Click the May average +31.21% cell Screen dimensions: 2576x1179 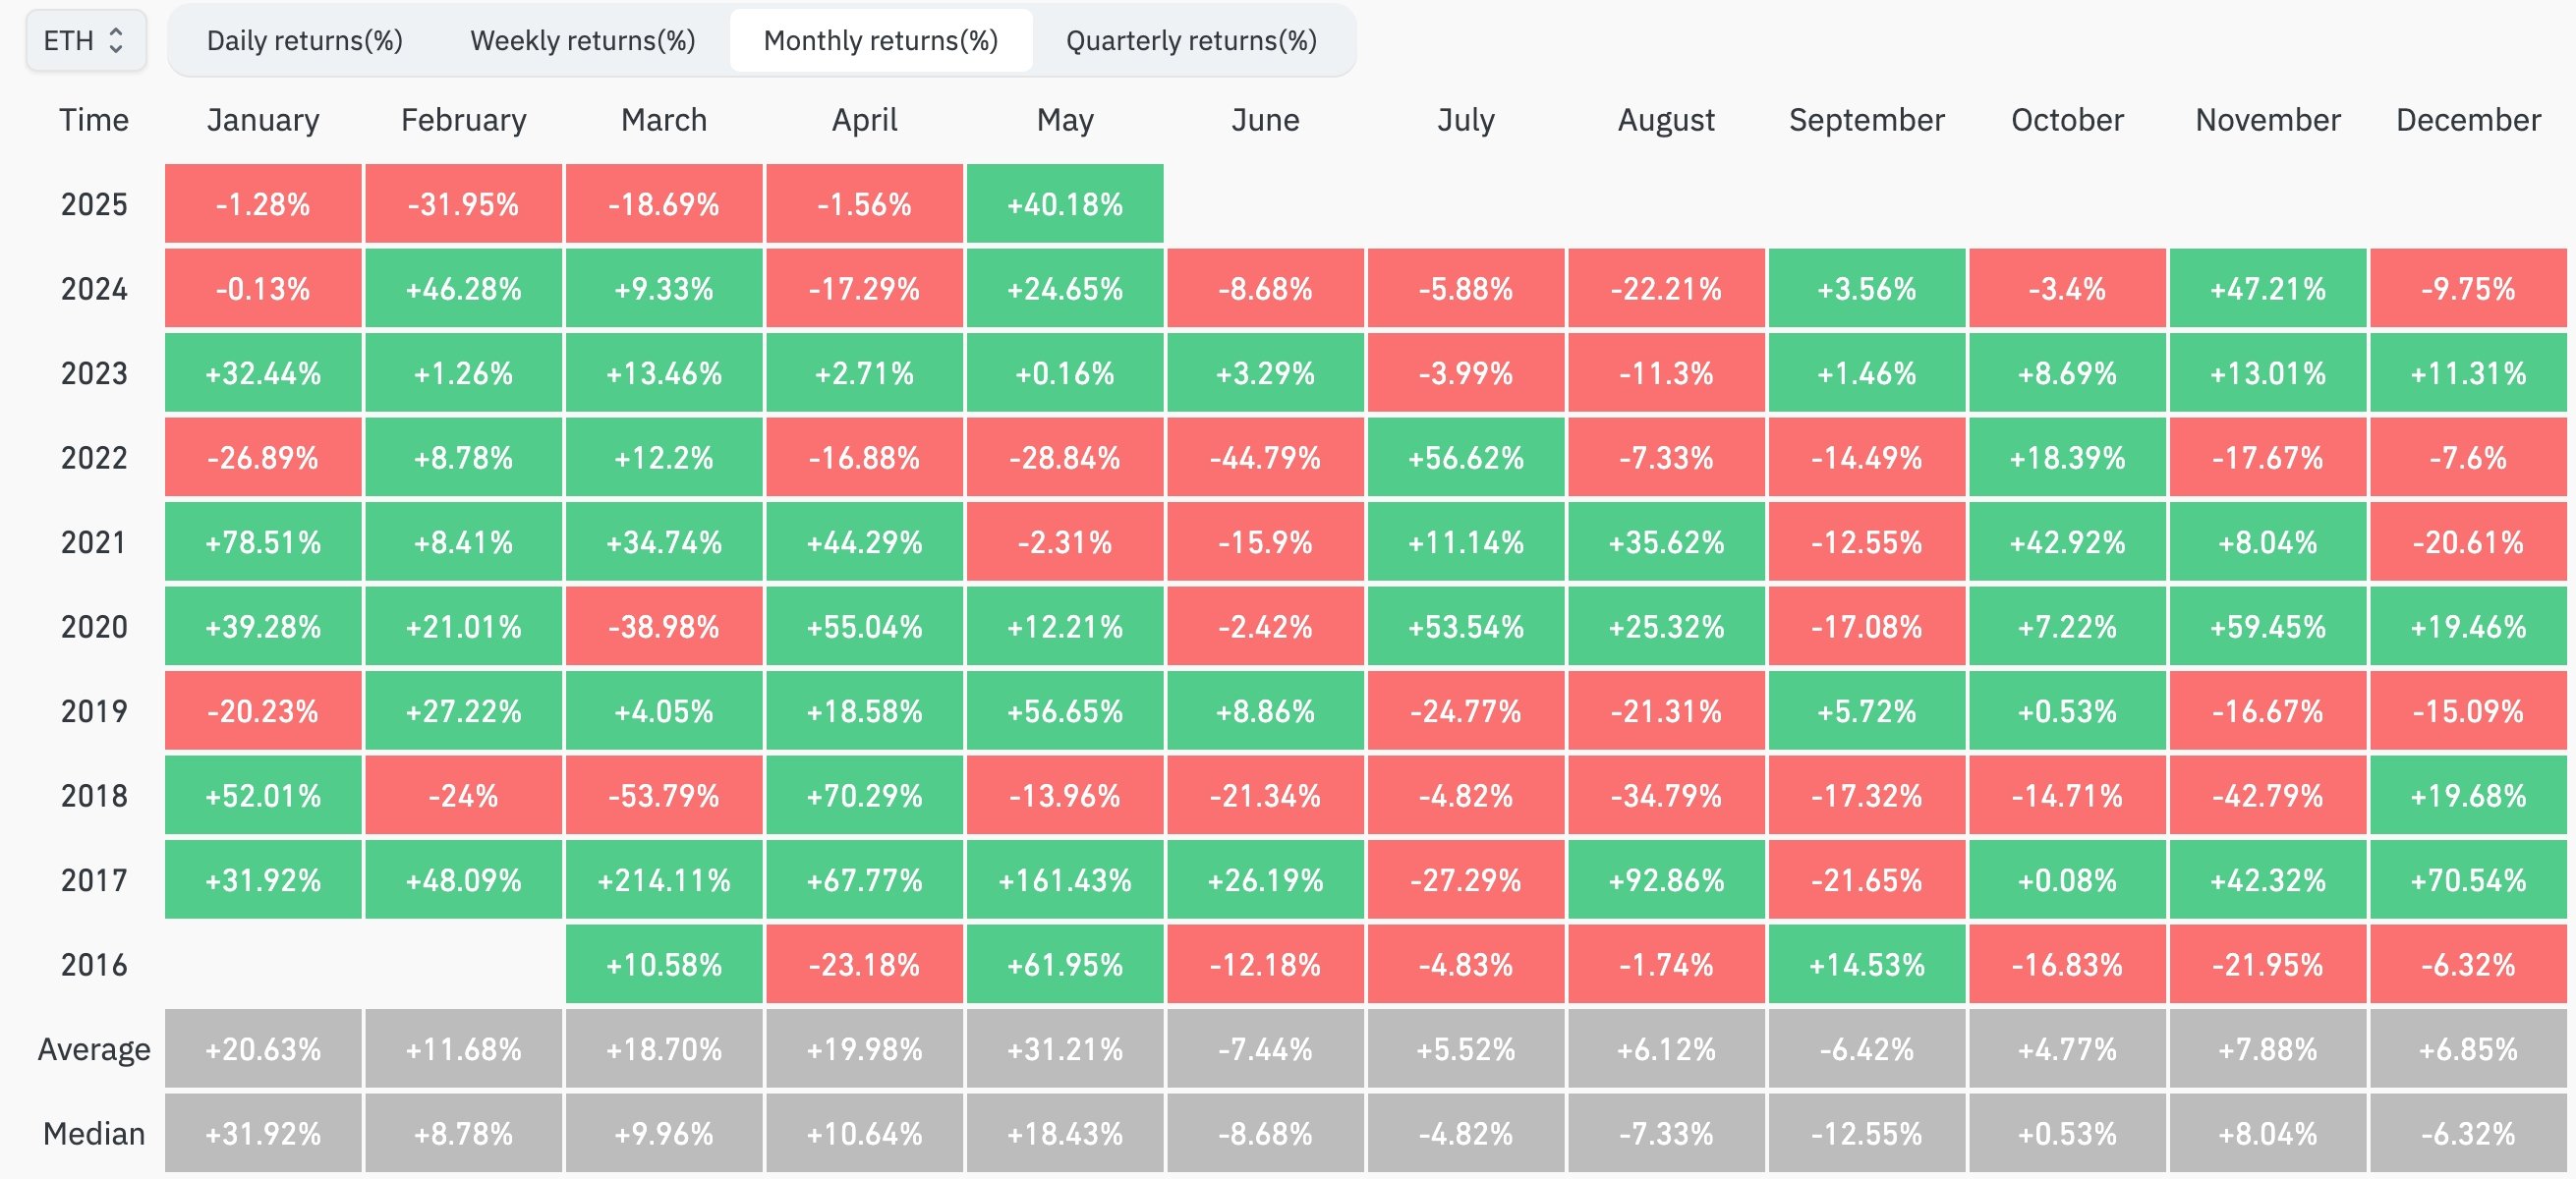[1064, 1049]
